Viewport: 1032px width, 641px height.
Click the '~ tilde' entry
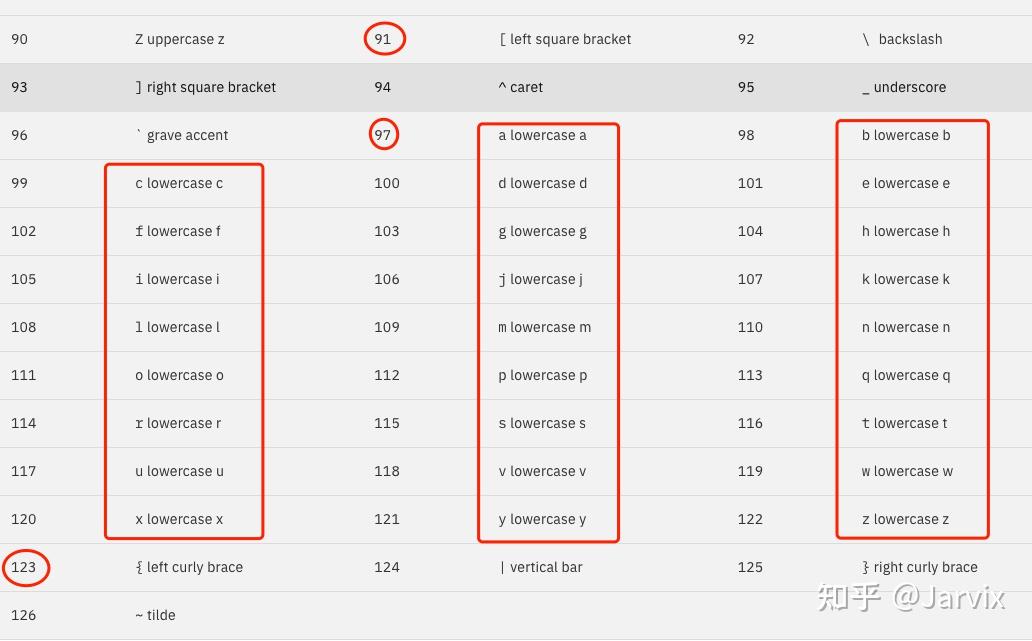coord(155,615)
